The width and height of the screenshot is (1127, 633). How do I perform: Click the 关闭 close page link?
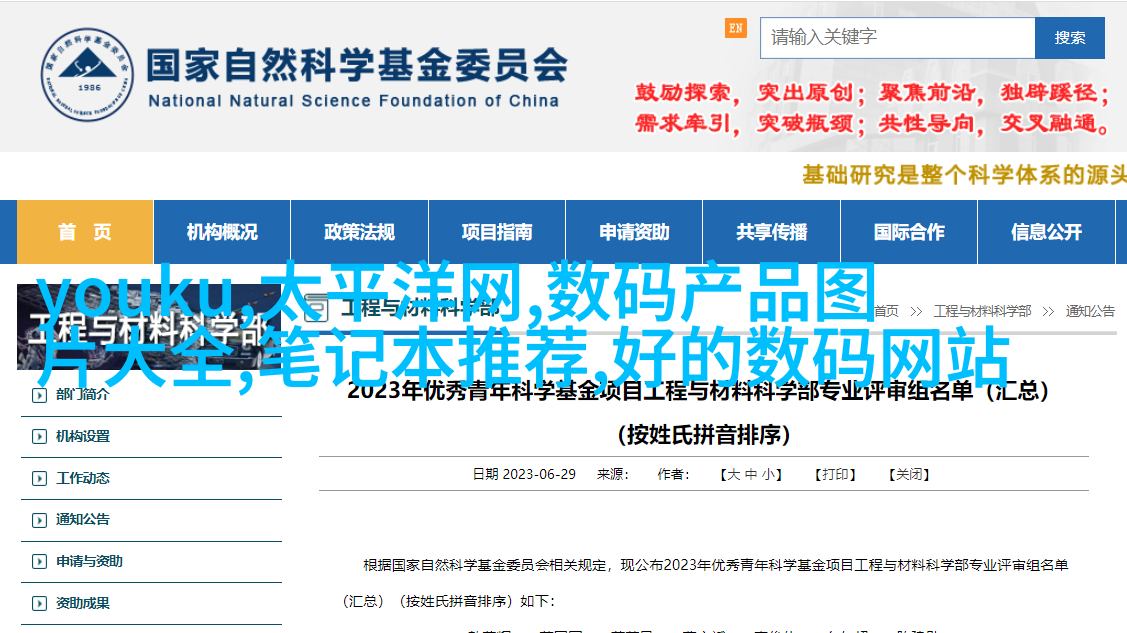click(x=909, y=474)
